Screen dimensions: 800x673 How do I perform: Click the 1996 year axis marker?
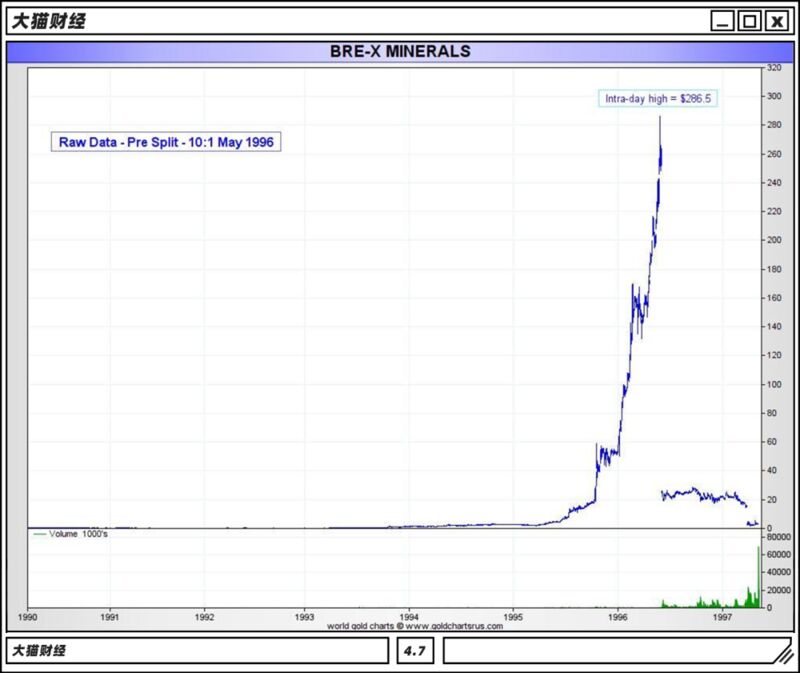pyautogui.click(x=617, y=617)
